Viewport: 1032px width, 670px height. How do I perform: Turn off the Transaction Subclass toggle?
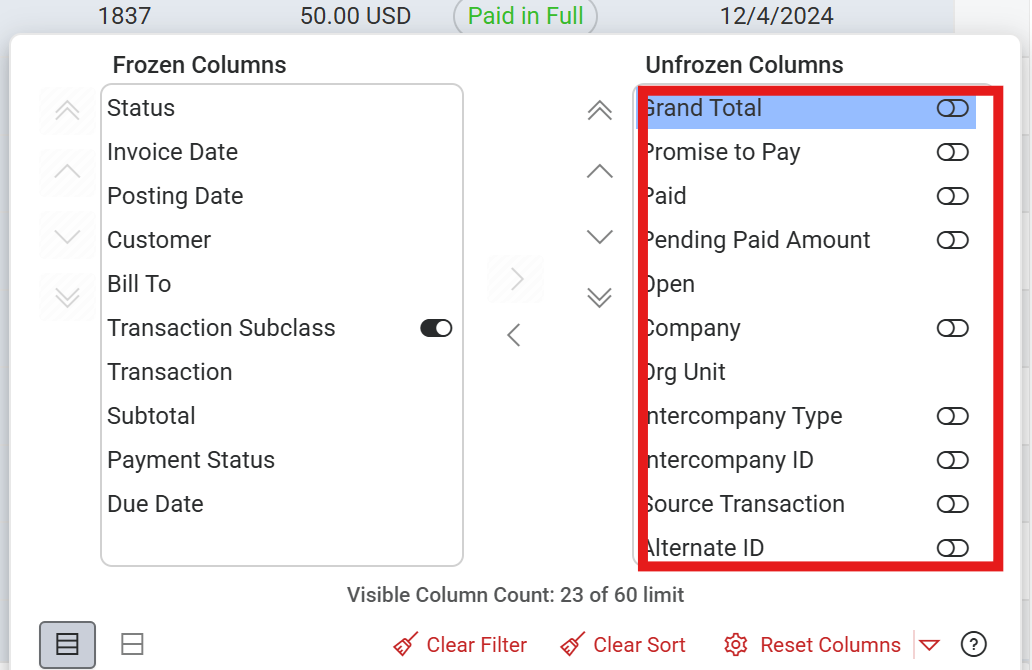[436, 328]
